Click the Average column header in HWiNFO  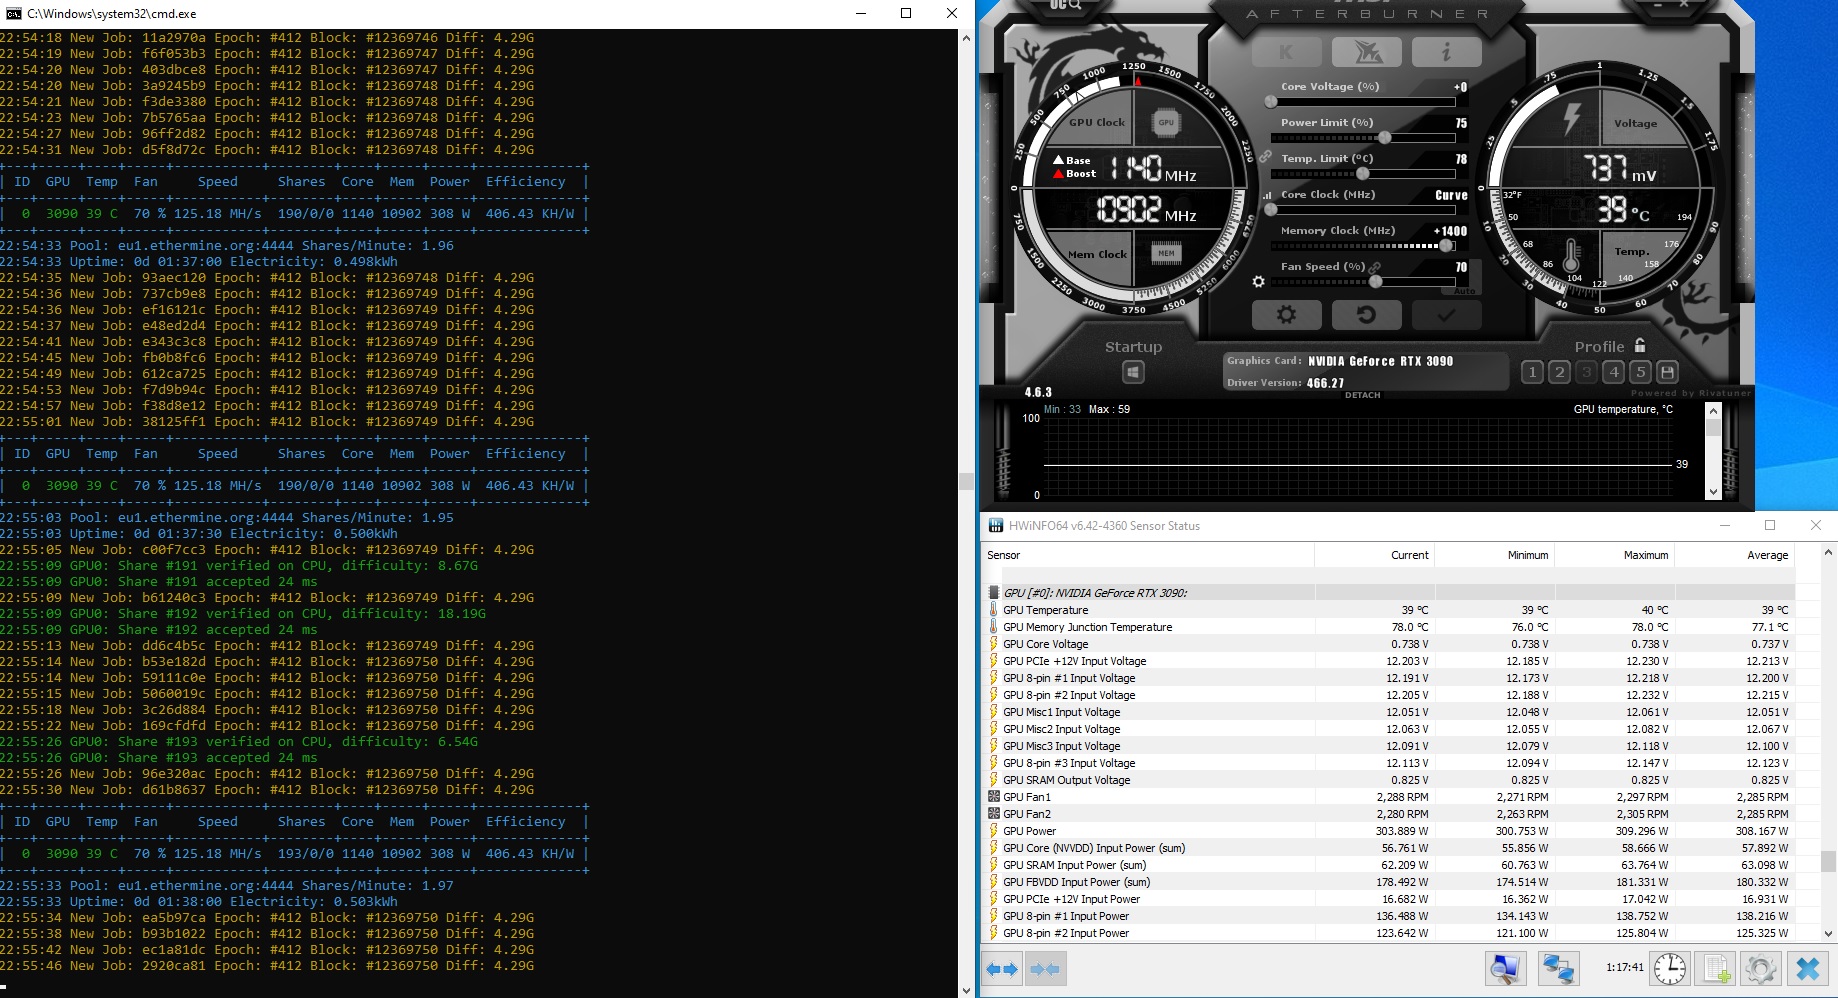(1734, 555)
